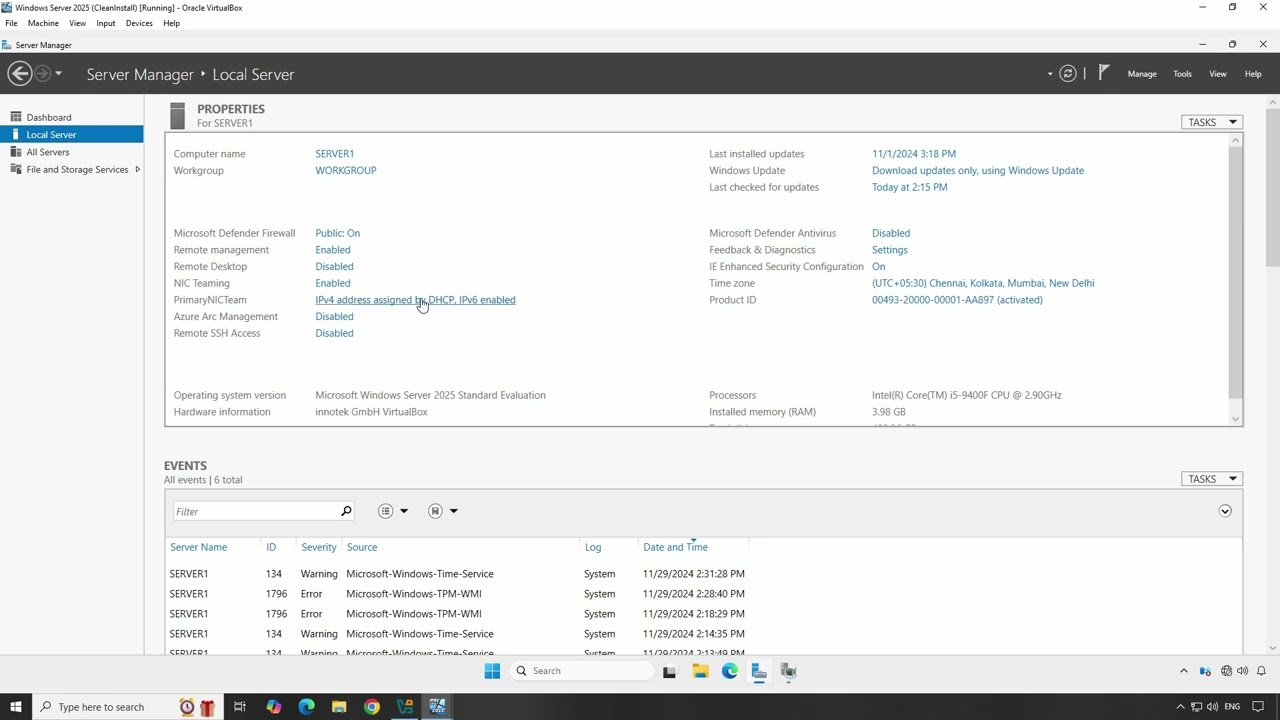Sort events by Log column
Screen dimensions: 1280x720
(x=593, y=547)
